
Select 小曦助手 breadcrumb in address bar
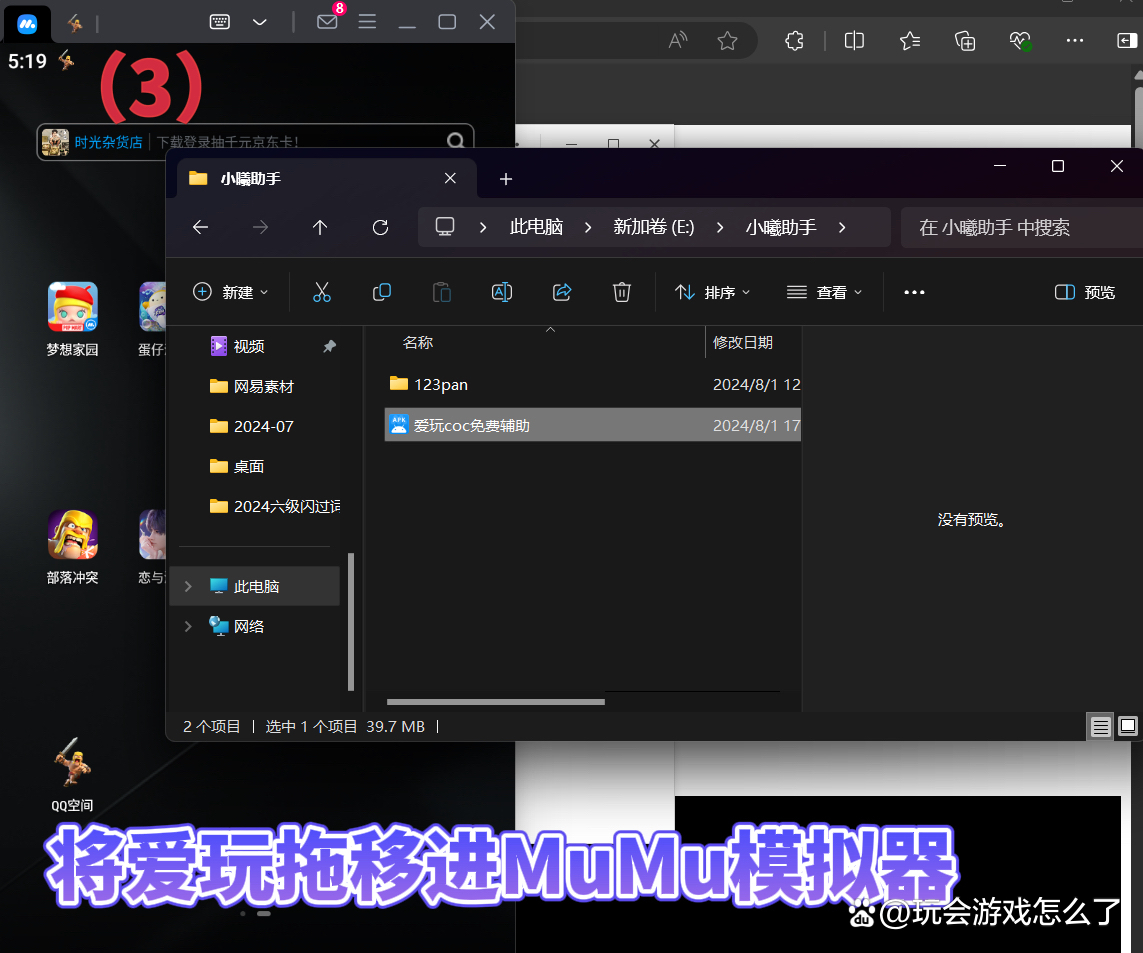[781, 227]
